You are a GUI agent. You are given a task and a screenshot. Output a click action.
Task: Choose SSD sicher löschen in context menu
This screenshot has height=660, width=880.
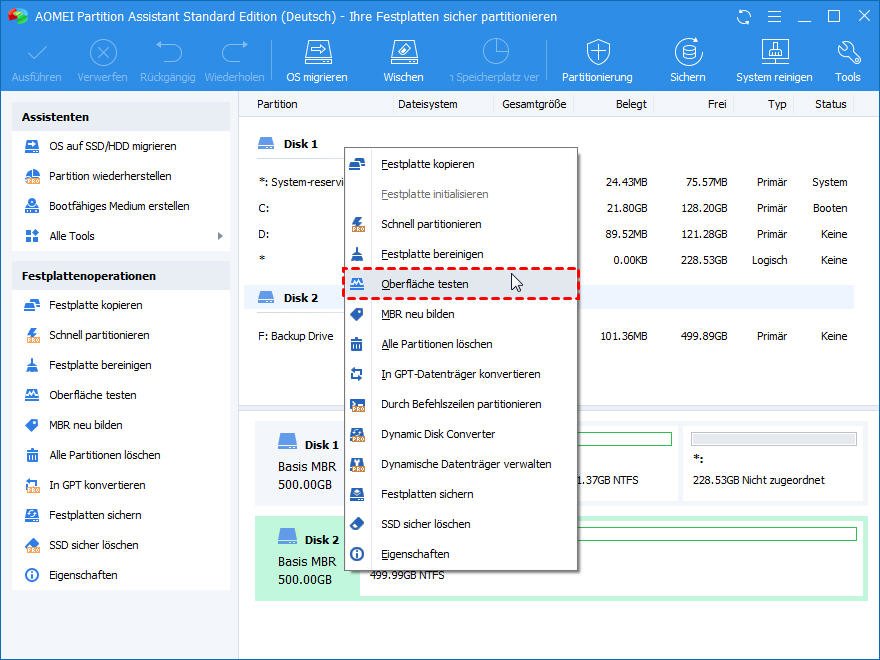tap(461, 524)
